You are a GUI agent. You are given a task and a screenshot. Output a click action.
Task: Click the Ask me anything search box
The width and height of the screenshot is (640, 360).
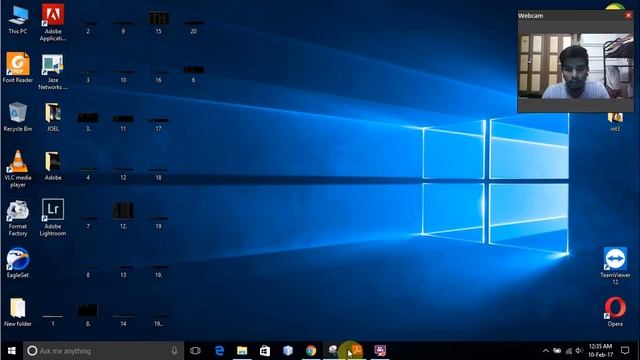point(104,351)
